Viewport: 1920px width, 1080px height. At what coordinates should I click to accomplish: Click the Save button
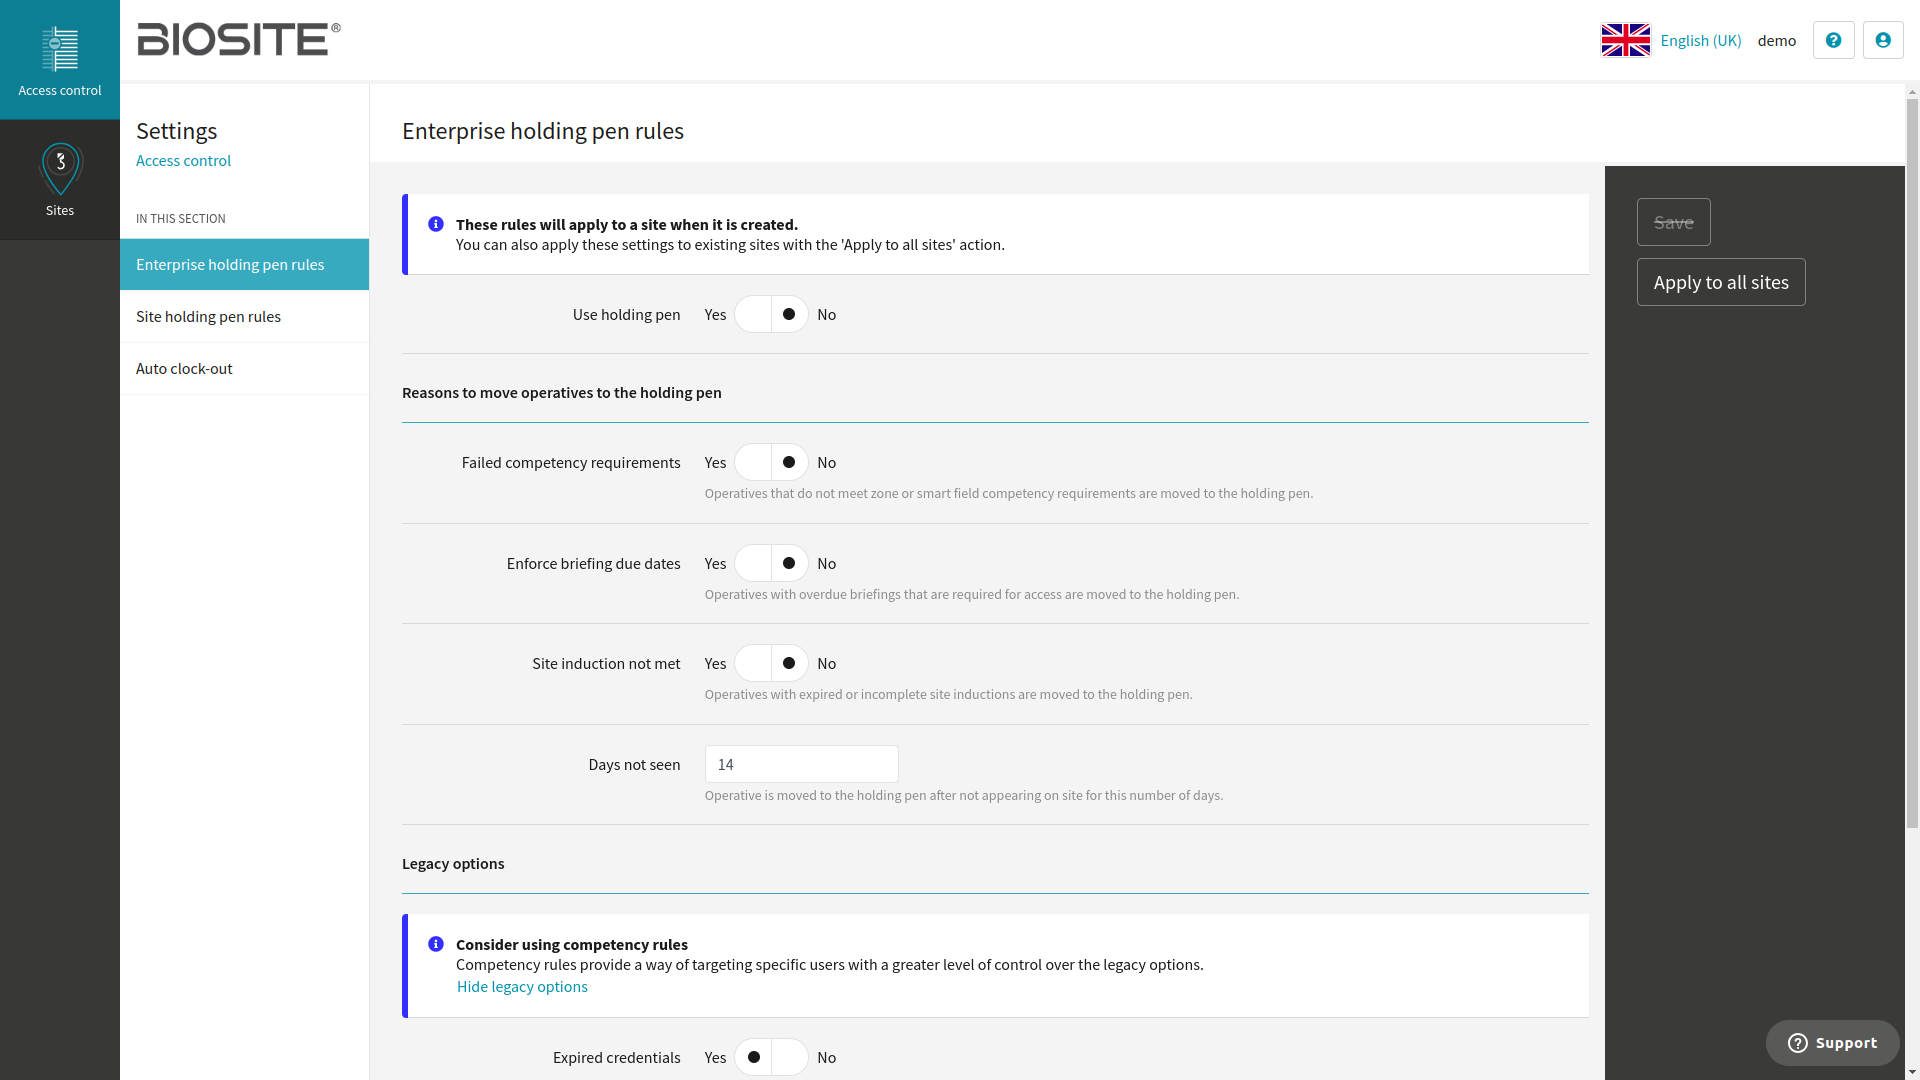coord(1673,222)
